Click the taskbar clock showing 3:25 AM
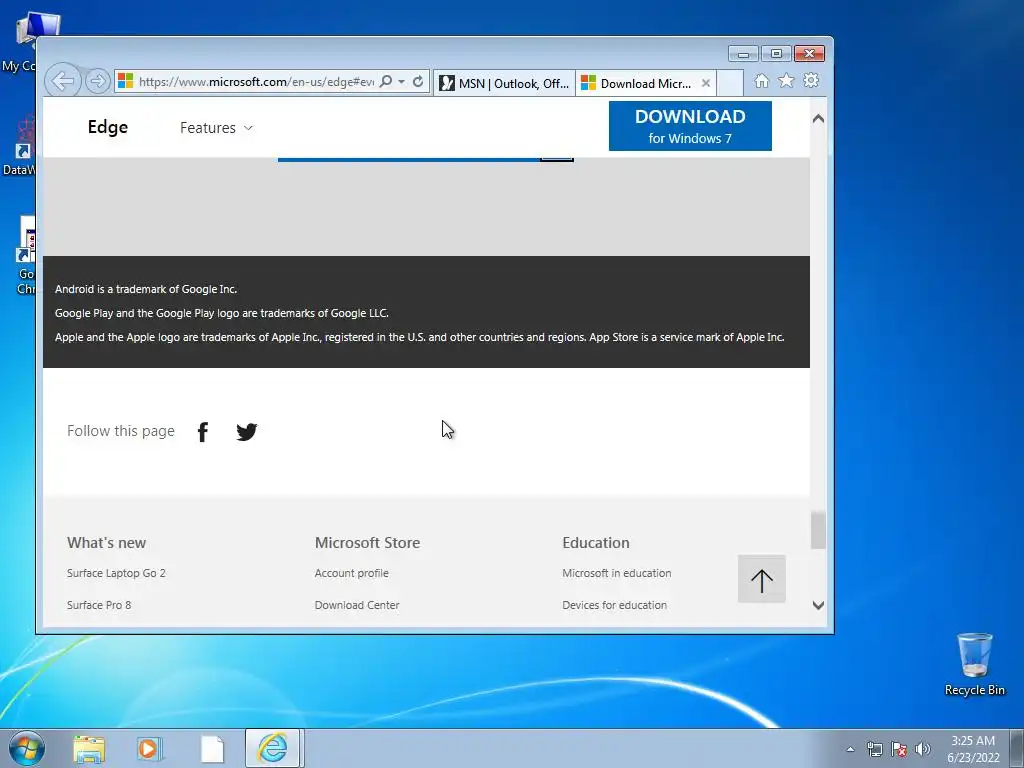This screenshot has height=768, width=1024. (973, 749)
